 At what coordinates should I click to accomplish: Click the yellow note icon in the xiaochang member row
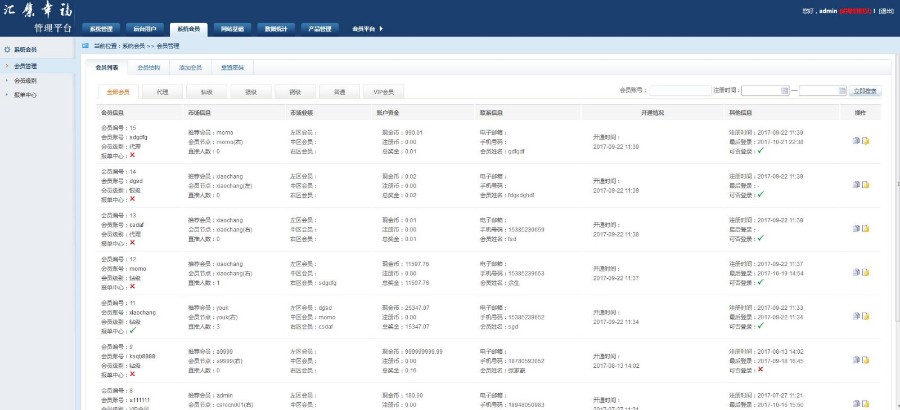point(866,316)
